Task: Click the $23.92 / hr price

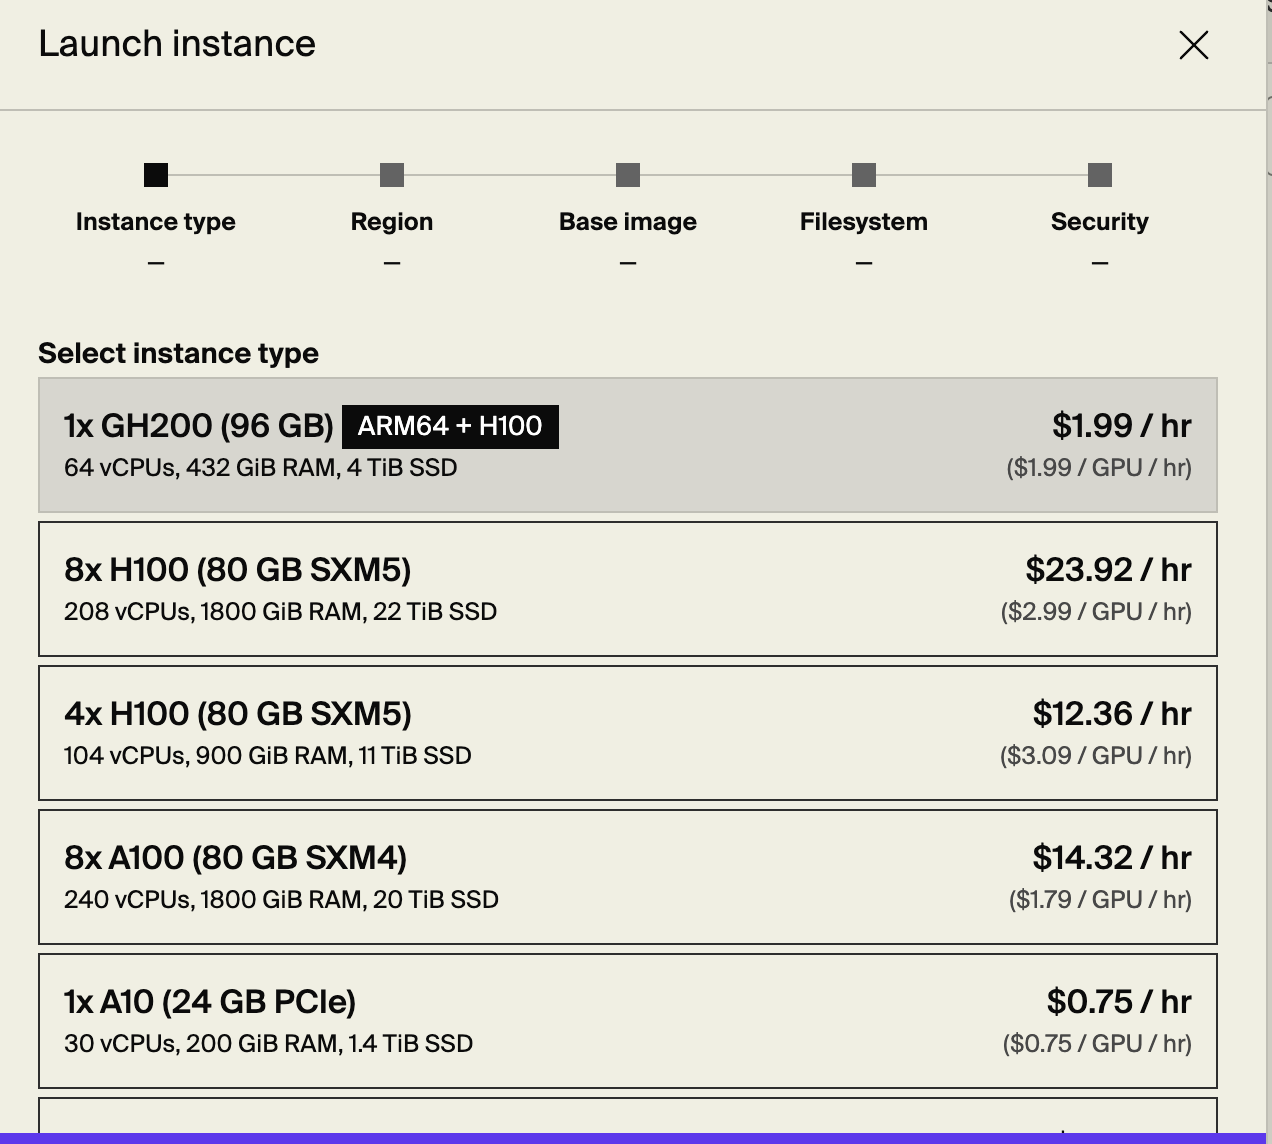Action: [1108, 570]
